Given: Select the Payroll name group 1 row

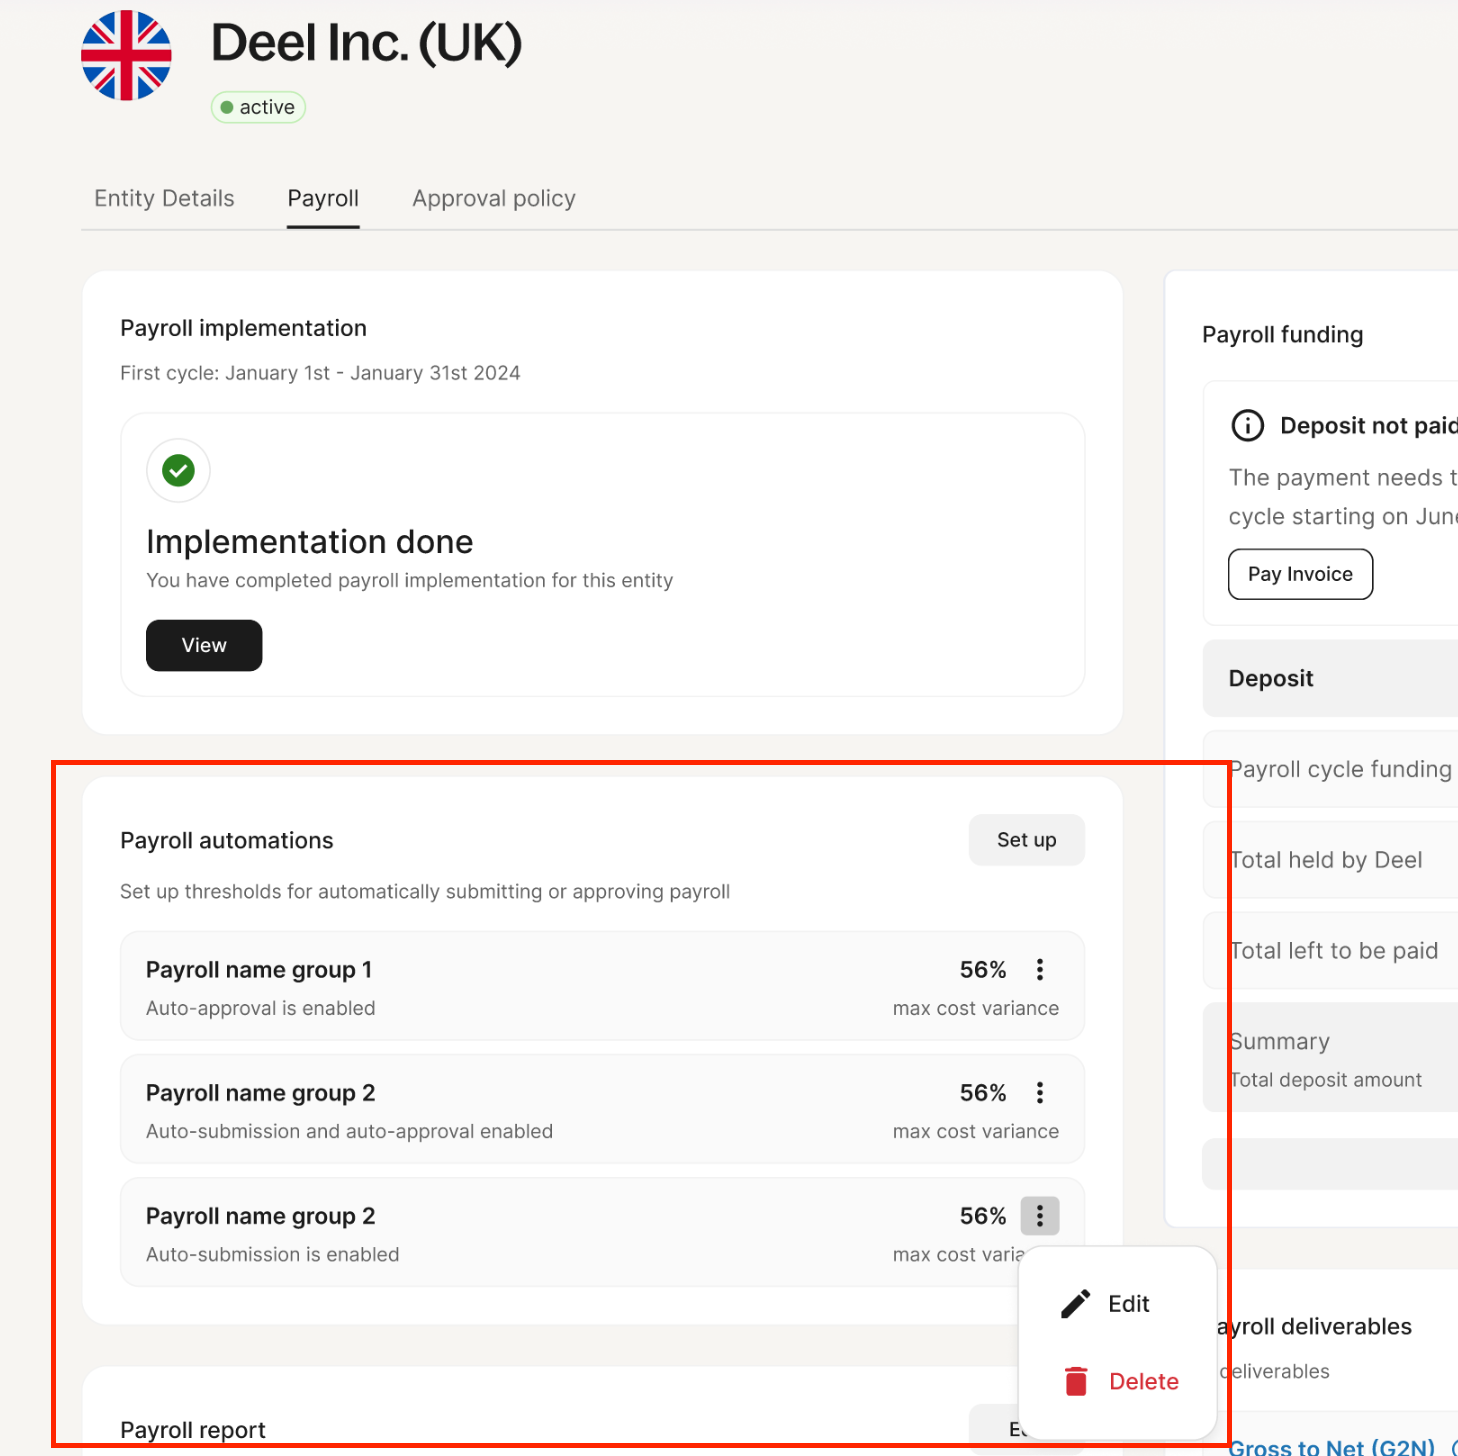Looking at the screenshot, I should click(500, 986).
